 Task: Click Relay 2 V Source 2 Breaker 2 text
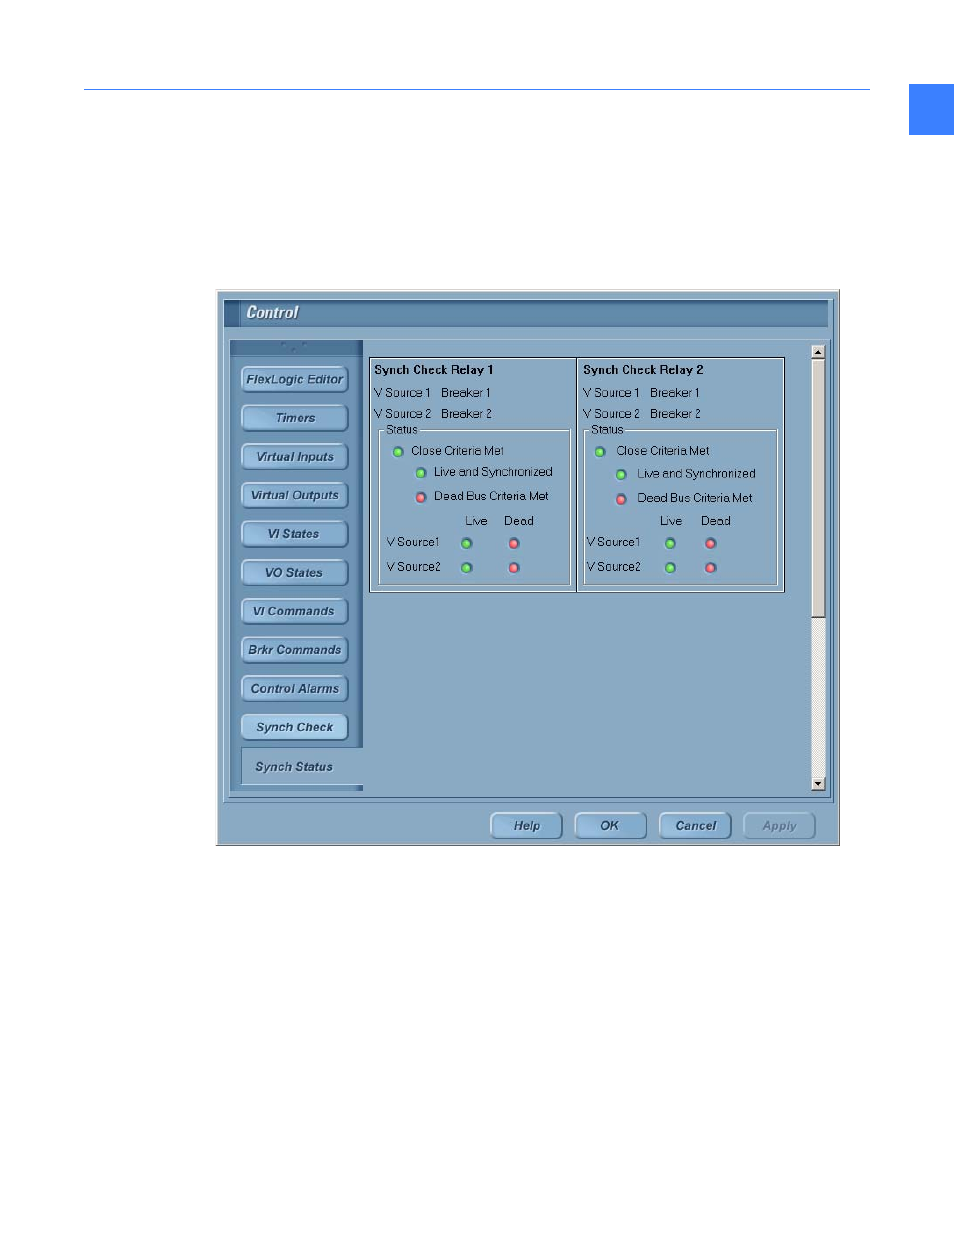point(642,414)
